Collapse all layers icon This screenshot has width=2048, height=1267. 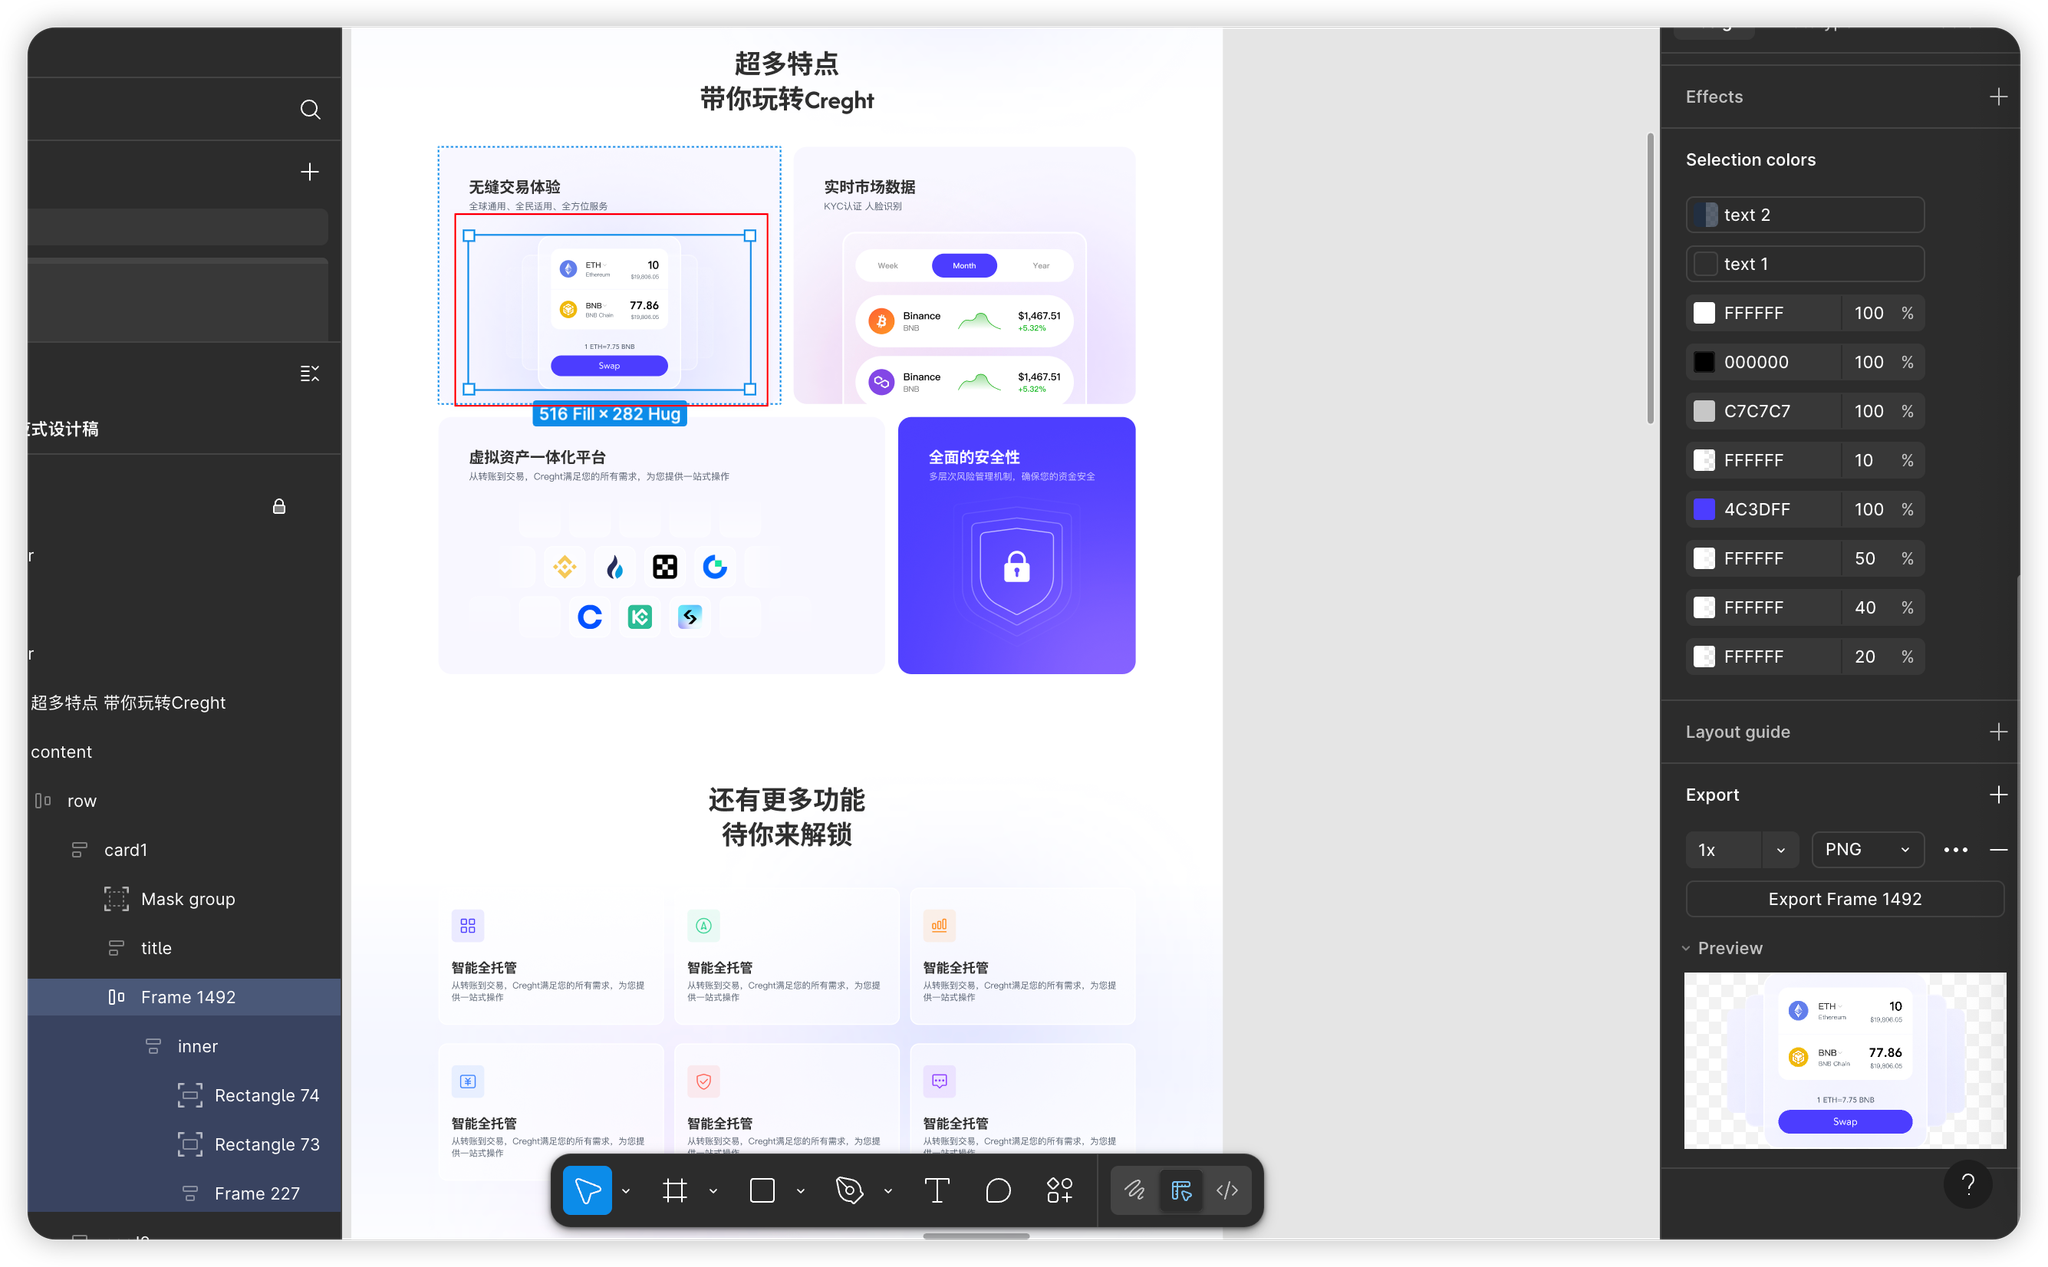point(310,373)
